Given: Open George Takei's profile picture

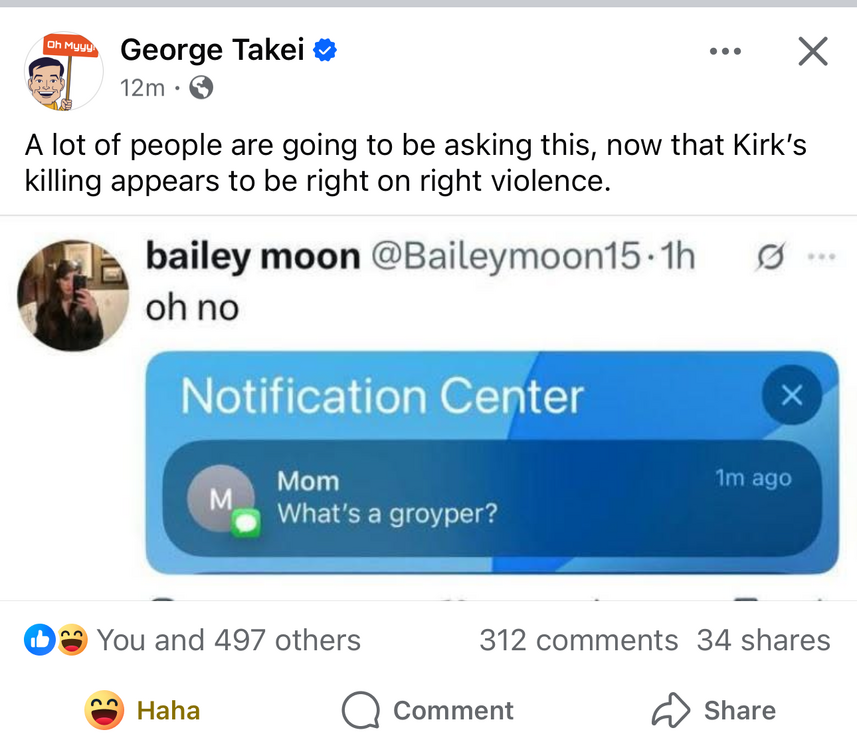Looking at the screenshot, I should pos(64,70).
